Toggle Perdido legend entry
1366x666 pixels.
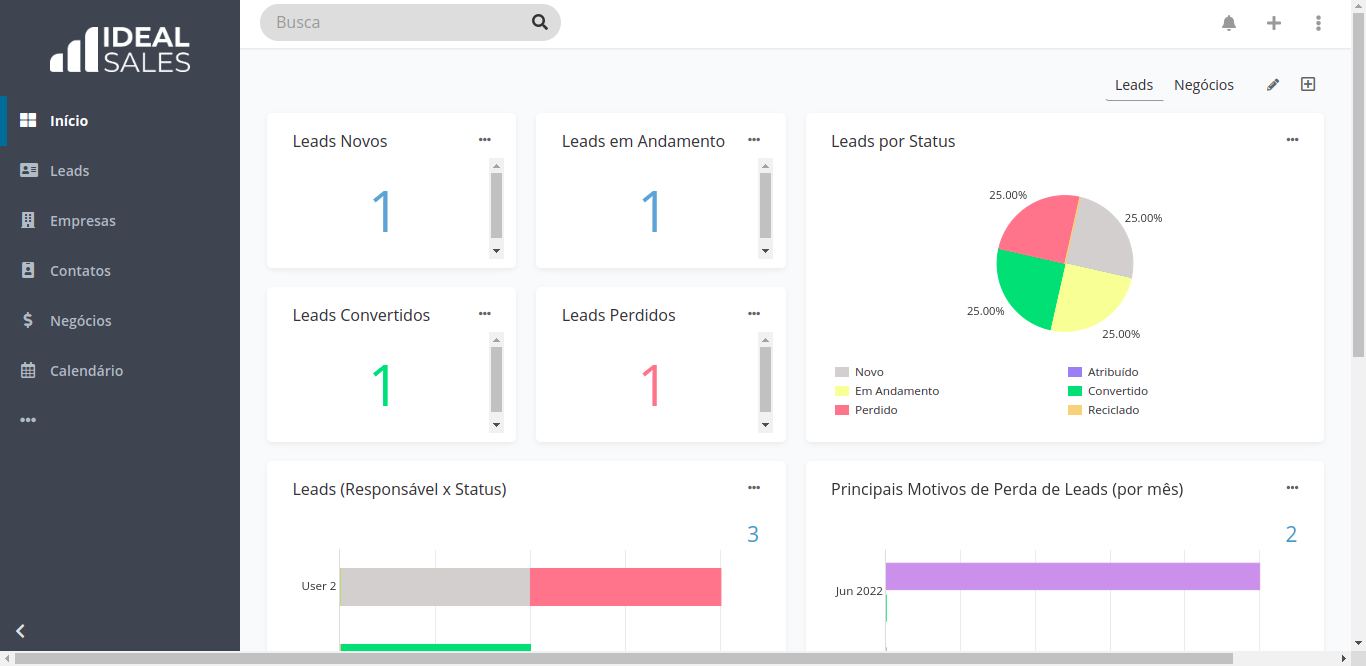(866, 410)
